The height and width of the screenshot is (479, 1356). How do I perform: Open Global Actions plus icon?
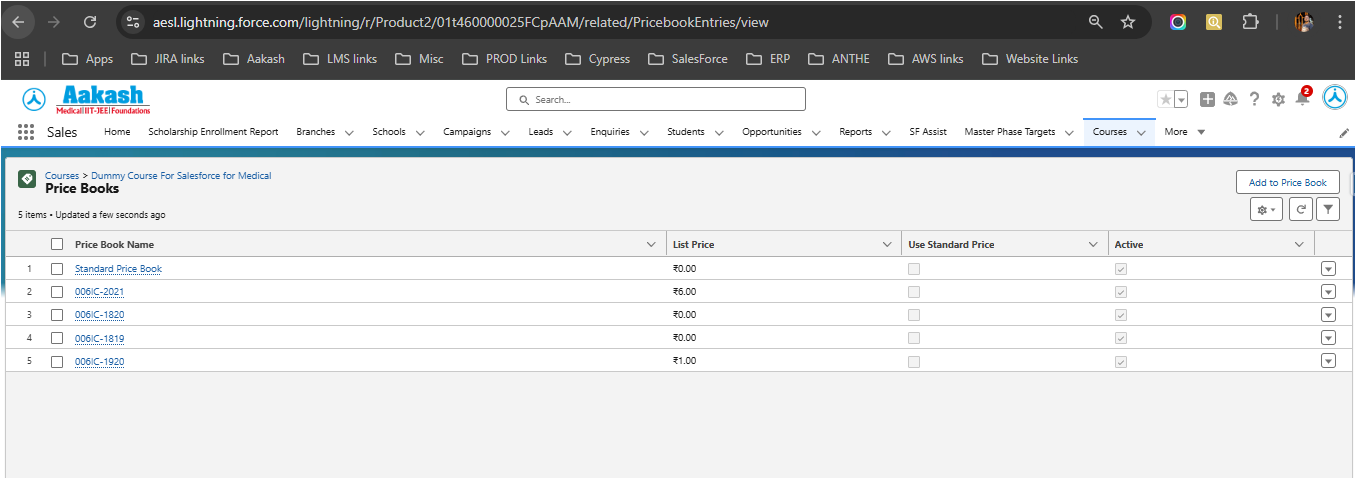click(x=1208, y=99)
